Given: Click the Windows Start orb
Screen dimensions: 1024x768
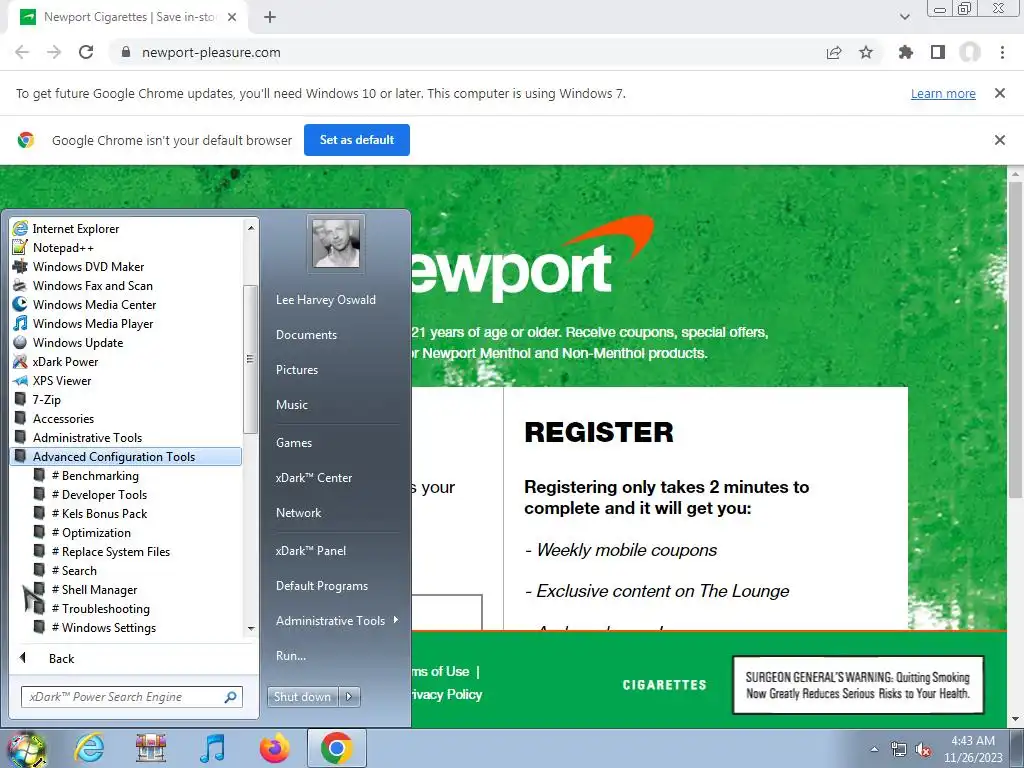Looking at the screenshot, I should pos(26,749).
